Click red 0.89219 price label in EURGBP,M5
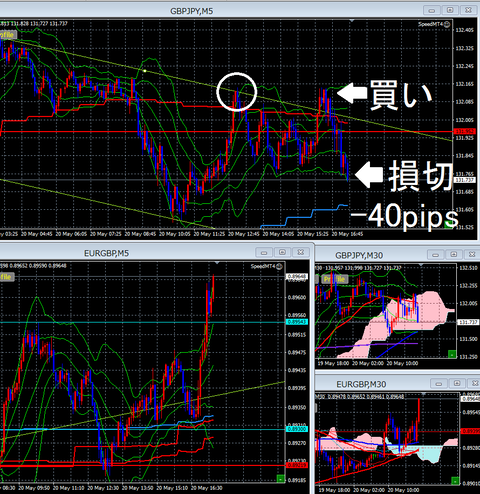The height and width of the screenshot is (494, 480). pos(297,465)
